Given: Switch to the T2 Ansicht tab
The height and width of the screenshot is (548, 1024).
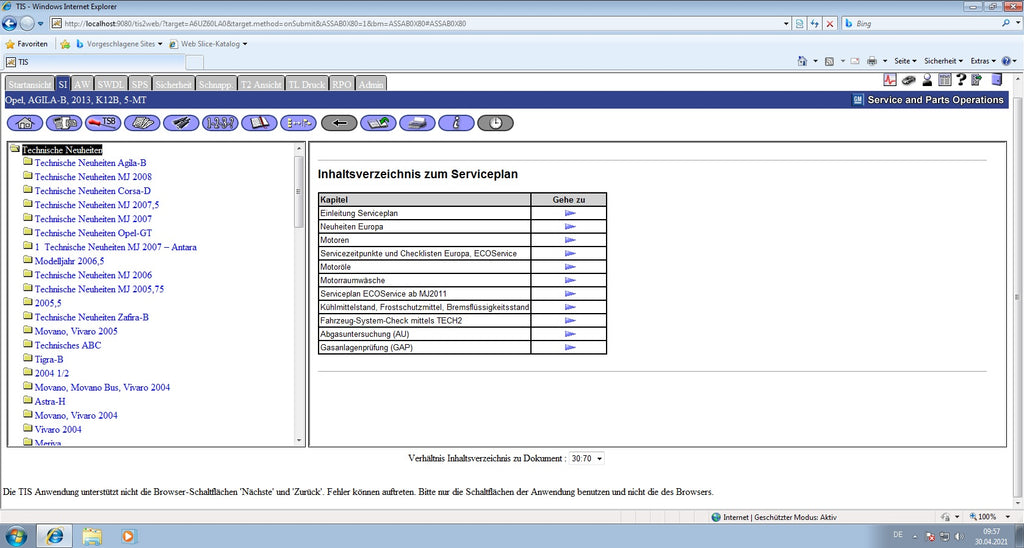Looking at the screenshot, I should click(261, 84).
